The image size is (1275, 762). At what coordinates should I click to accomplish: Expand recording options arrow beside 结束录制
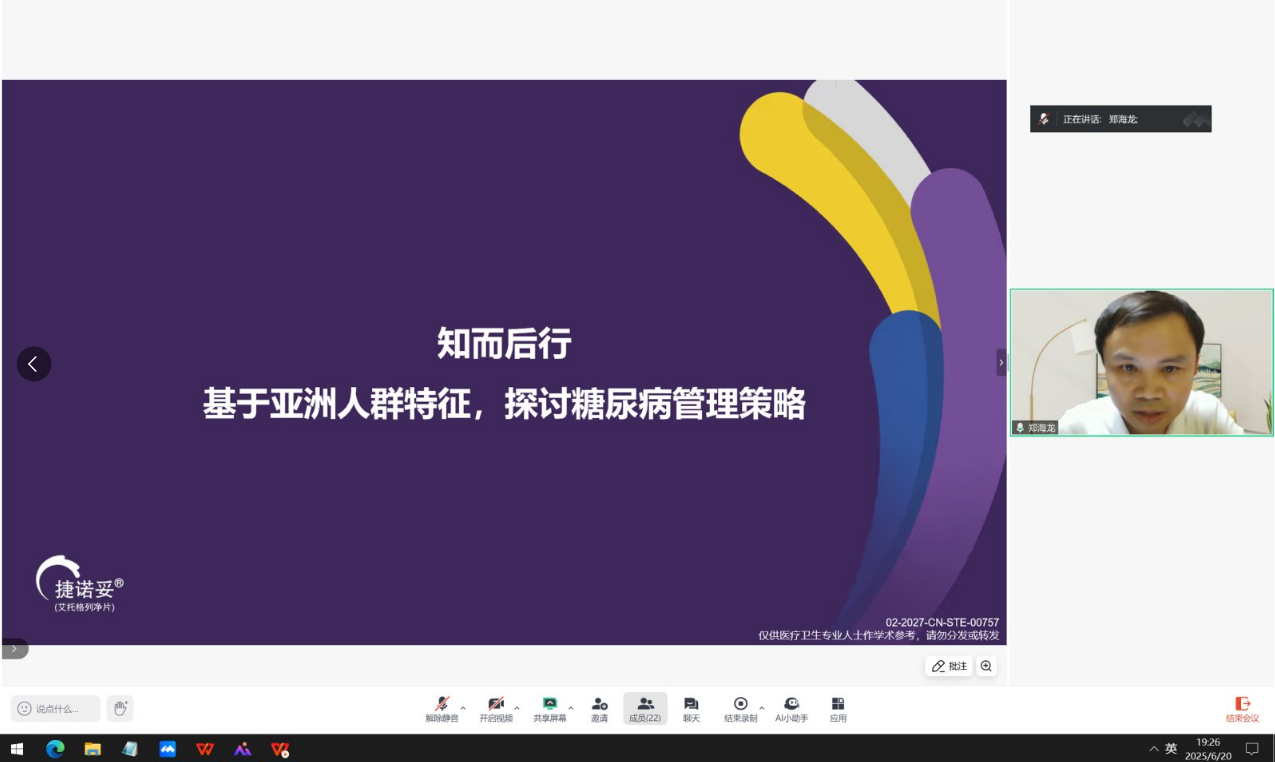click(762, 708)
